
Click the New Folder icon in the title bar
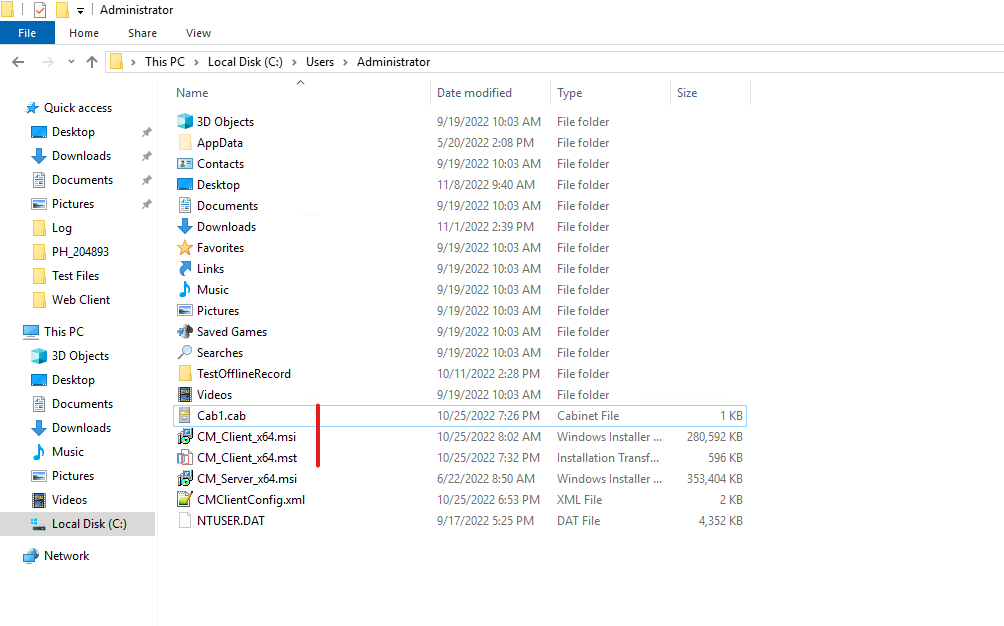coord(62,9)
